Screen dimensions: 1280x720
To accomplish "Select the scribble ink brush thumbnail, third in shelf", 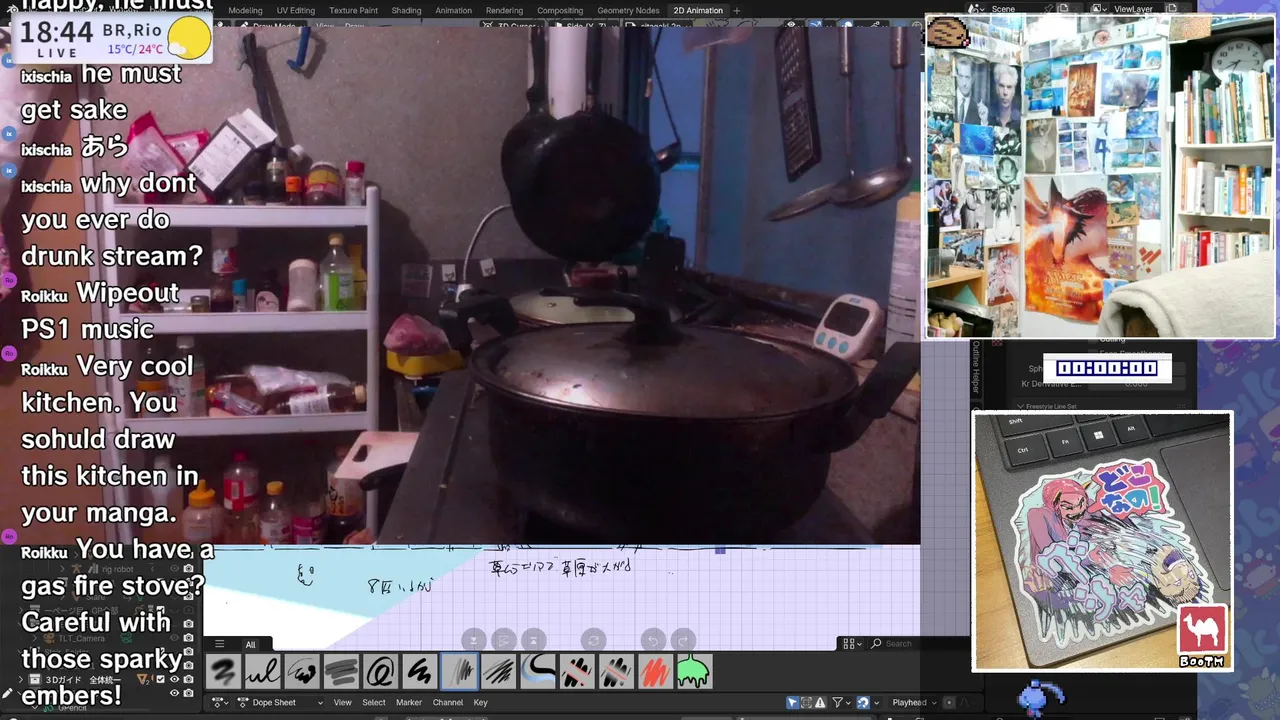I will coord(302,671).
